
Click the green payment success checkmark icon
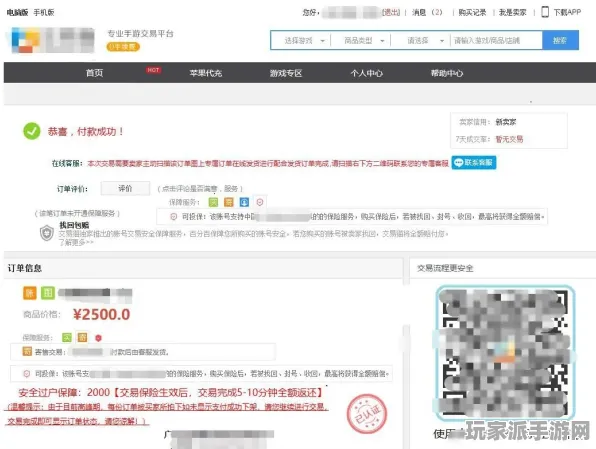tap(32, 131)
